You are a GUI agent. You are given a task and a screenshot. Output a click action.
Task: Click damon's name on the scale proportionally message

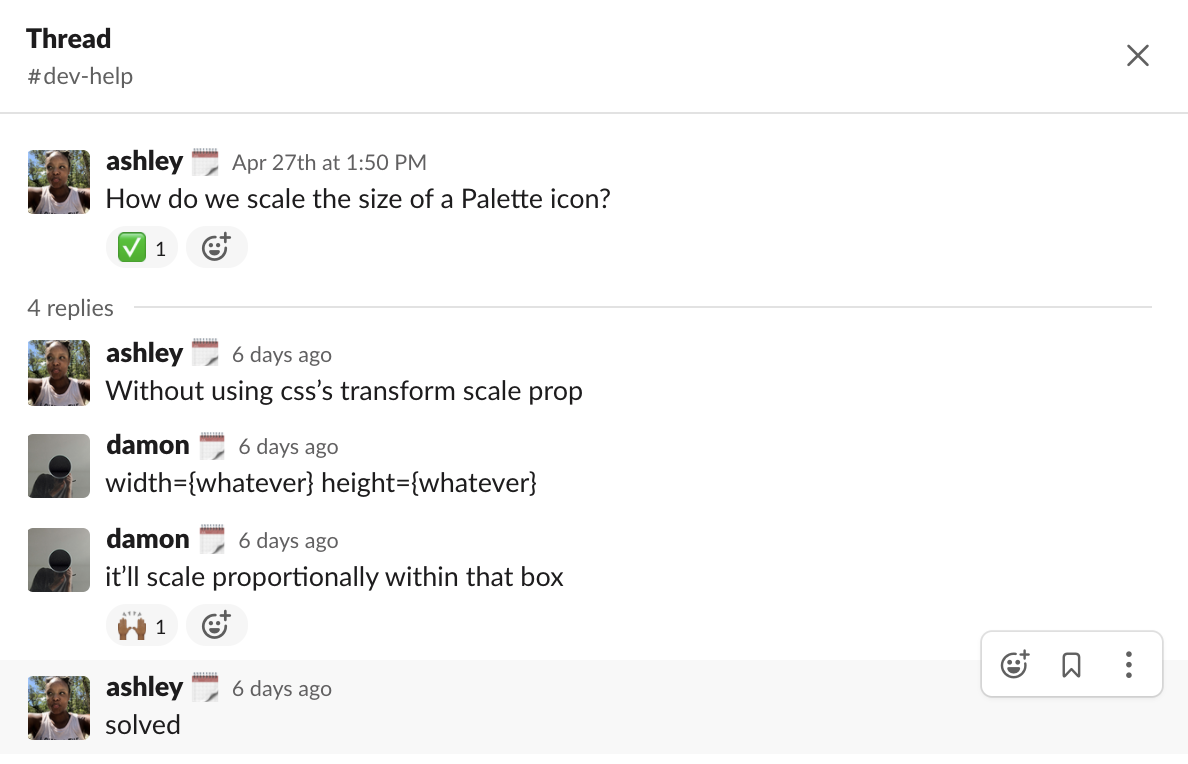148,540
